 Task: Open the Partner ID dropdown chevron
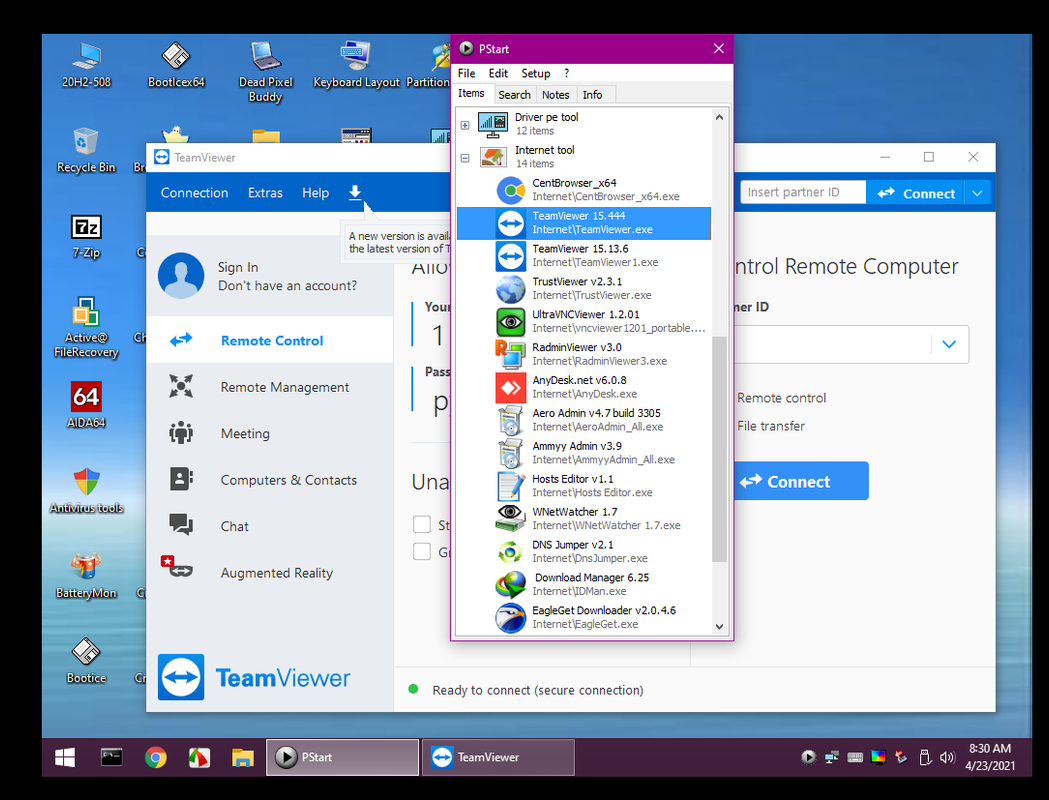point(949,344)
